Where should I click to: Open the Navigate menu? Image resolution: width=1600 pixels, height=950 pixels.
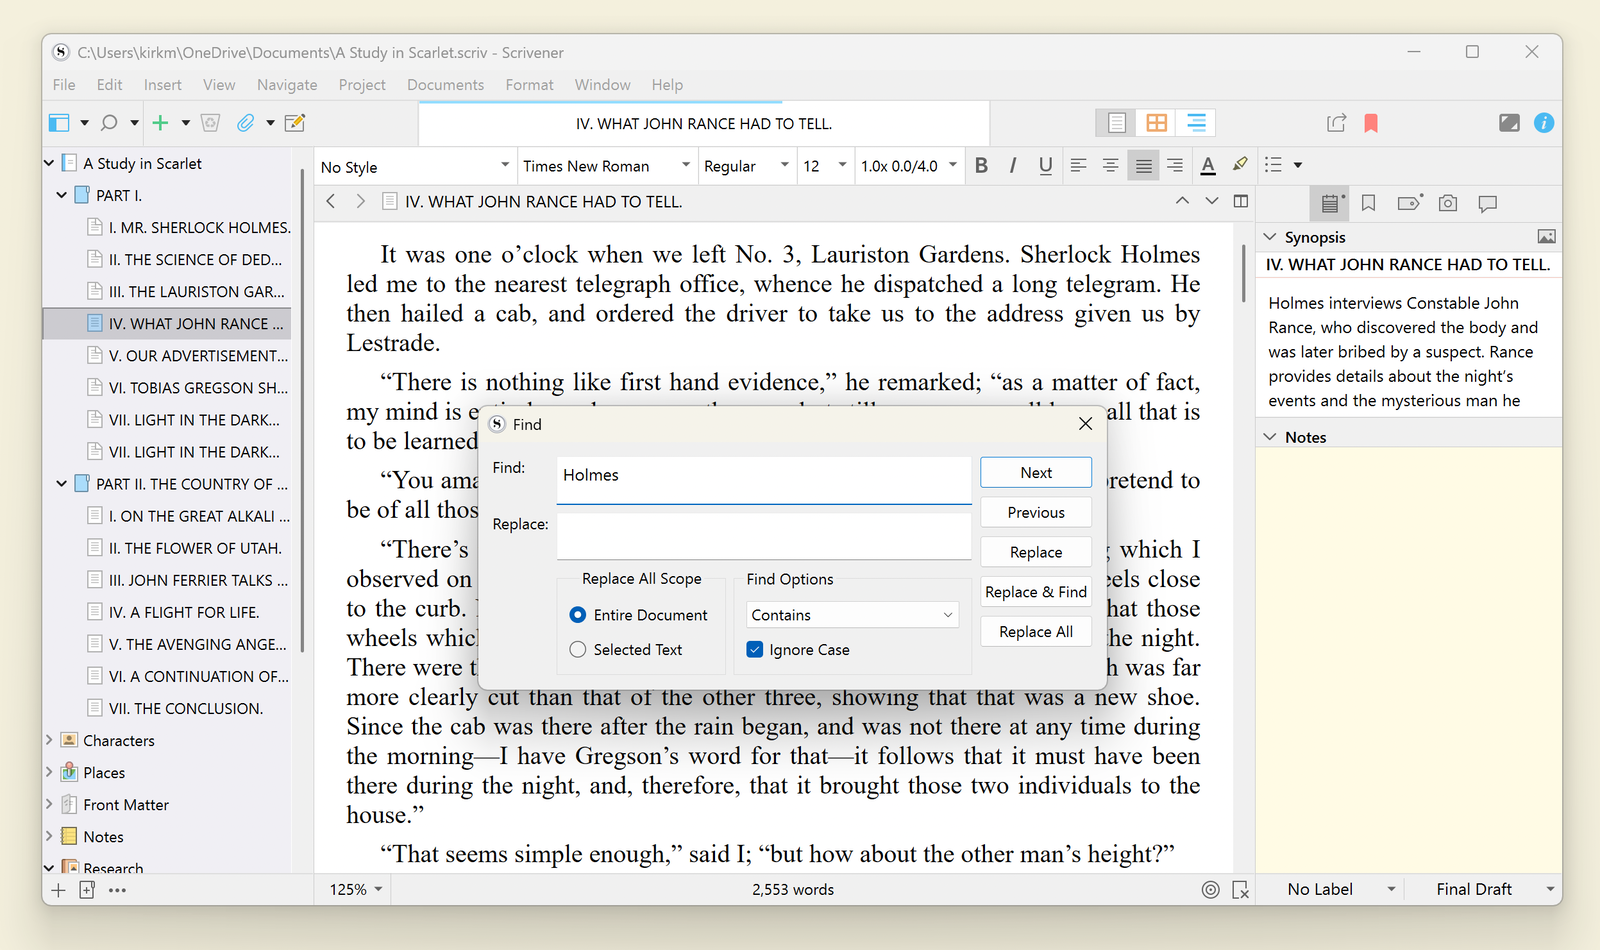coord(287,85)
